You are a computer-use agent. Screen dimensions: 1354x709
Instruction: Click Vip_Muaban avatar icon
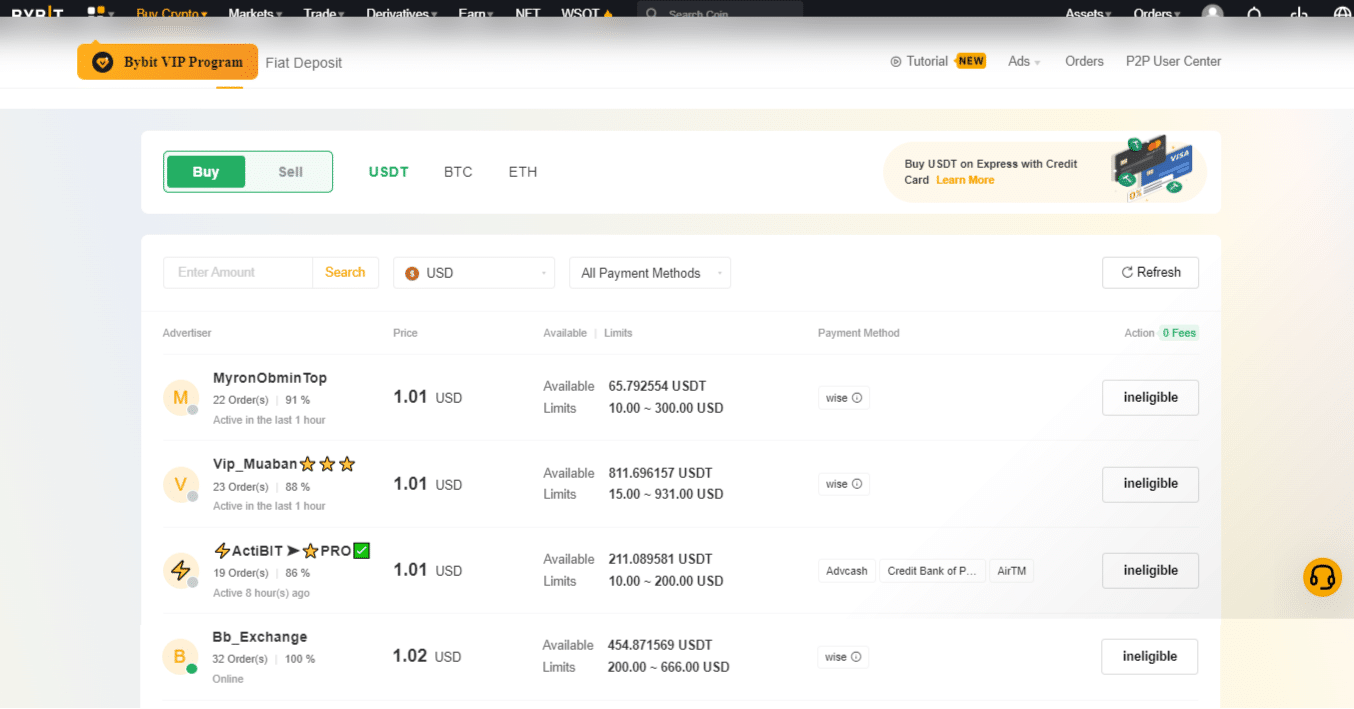tap(181, 485)
